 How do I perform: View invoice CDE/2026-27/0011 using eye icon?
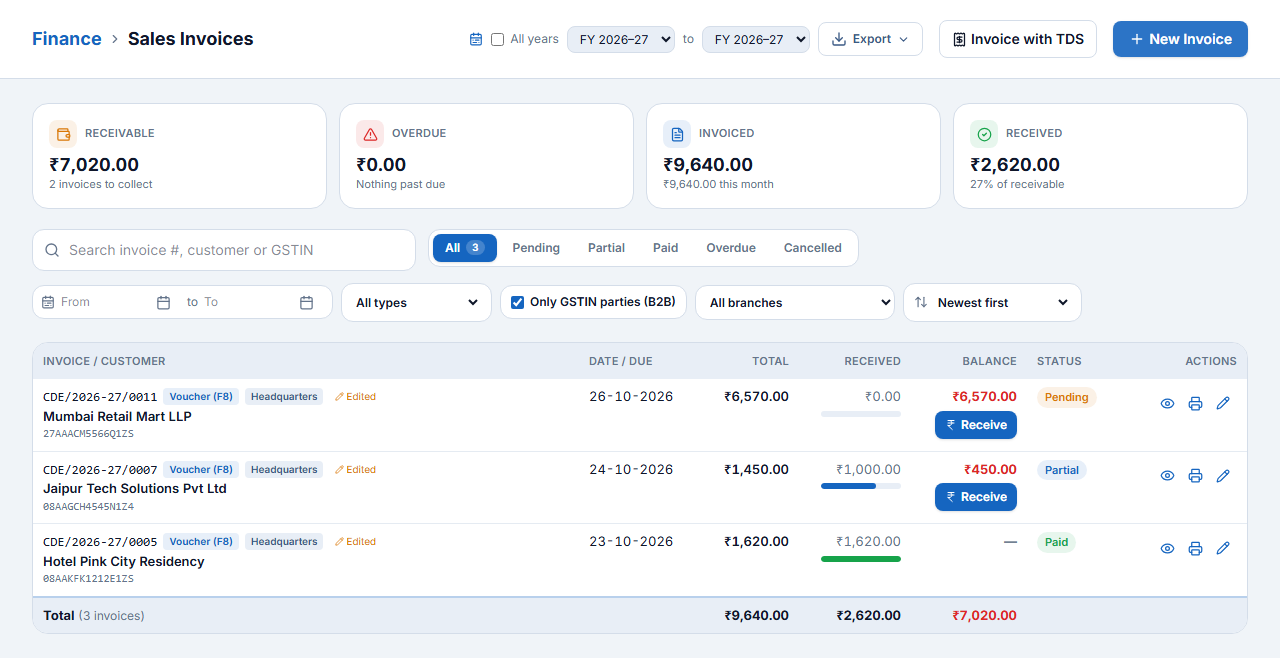pyautogui.click(x=1167, y=404)
